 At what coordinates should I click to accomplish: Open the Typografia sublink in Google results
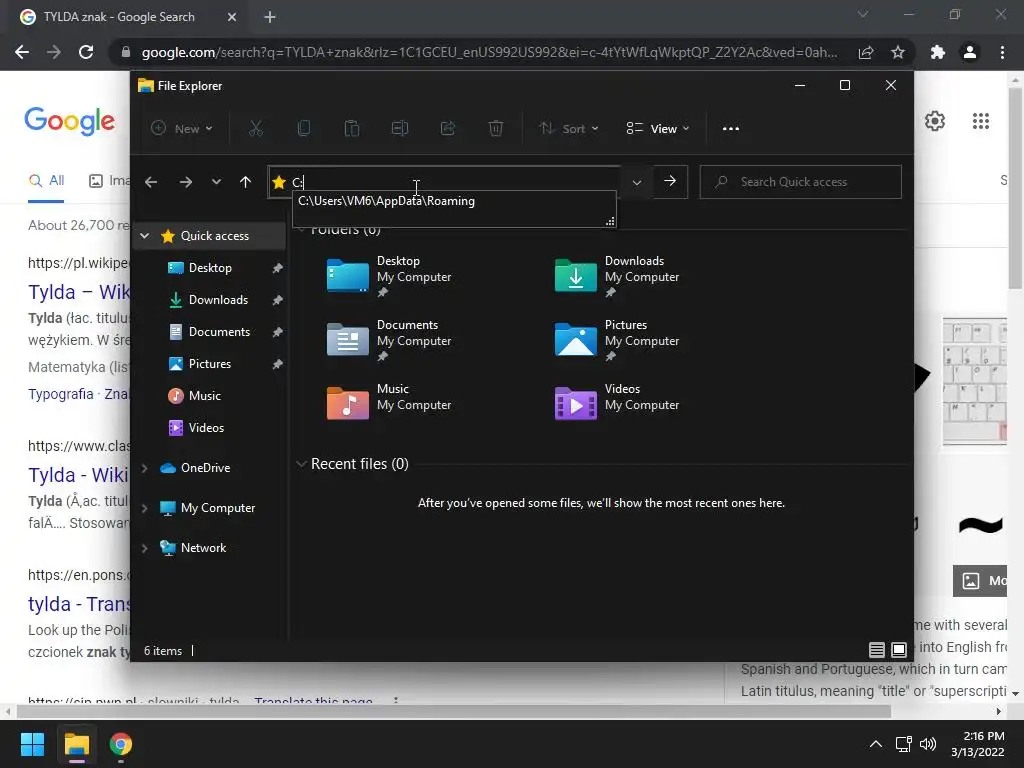coord(61,394)
